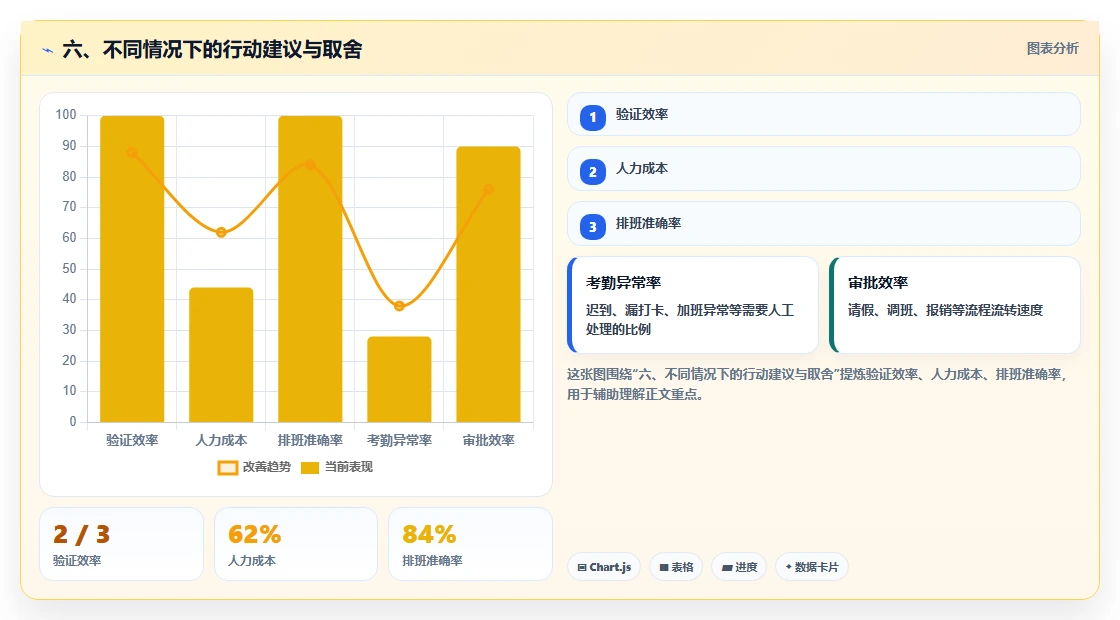Click the 验证效率 bar in the chart

132,269
